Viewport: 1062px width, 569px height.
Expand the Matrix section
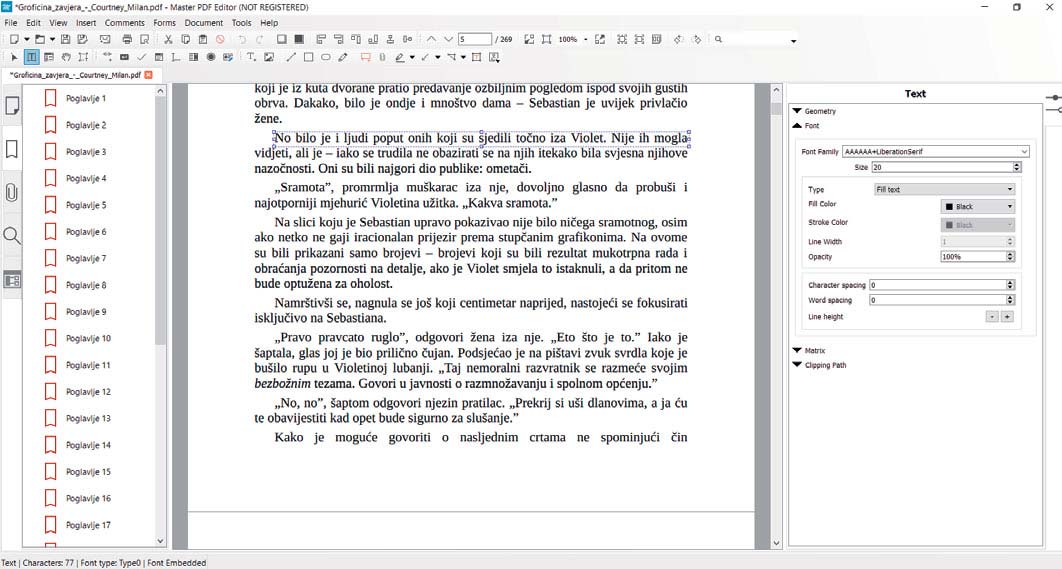pos(809,350)
